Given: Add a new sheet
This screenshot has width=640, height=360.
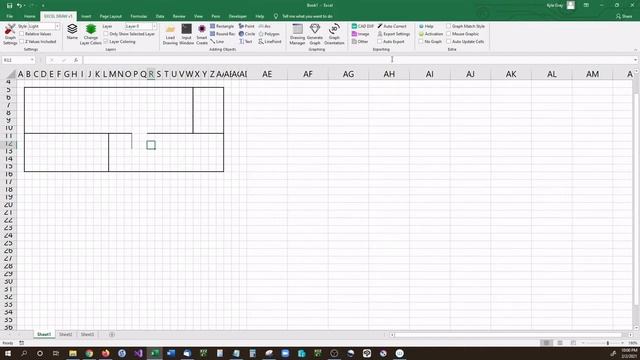Looking at the screenshot, I should coord(112,334).
